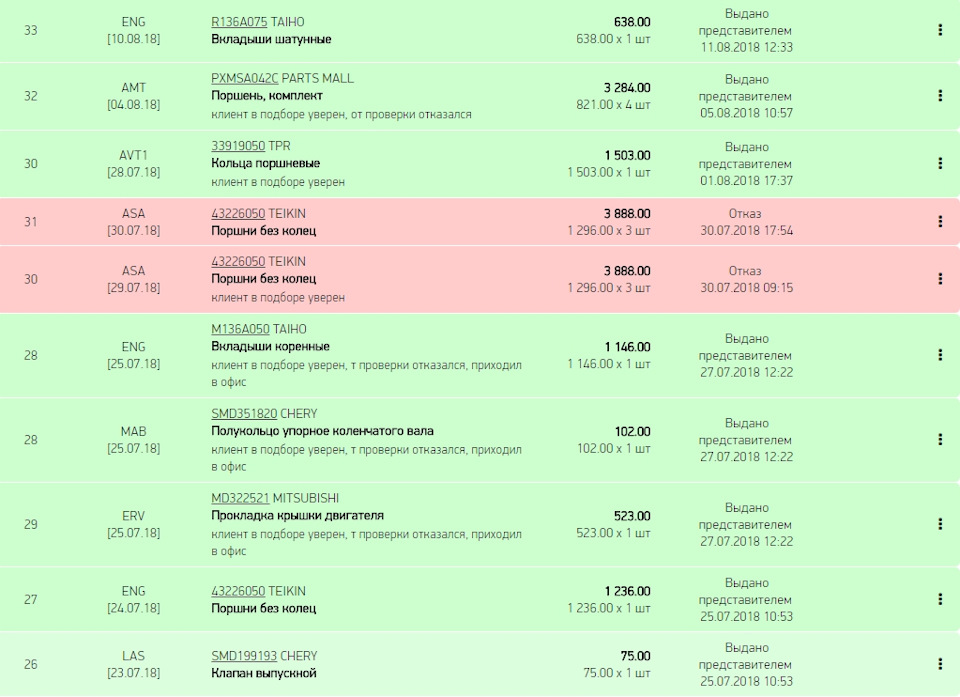This screenshot has height=697, width=960.
Task: Open options menu for MD322521 MITSUBISHI row
Action: 940,524
